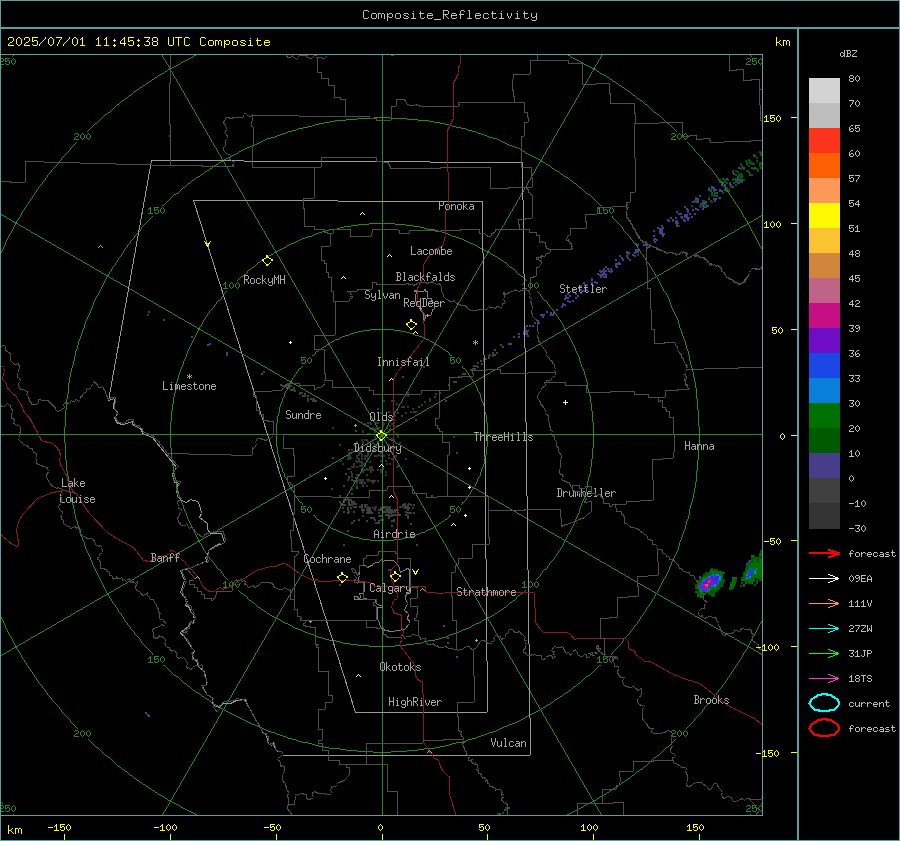The image size is (900, 841).
Task: Choose the light orange swatch between 57 and 54
Action: pyautogui.click(x=824, y=191)
